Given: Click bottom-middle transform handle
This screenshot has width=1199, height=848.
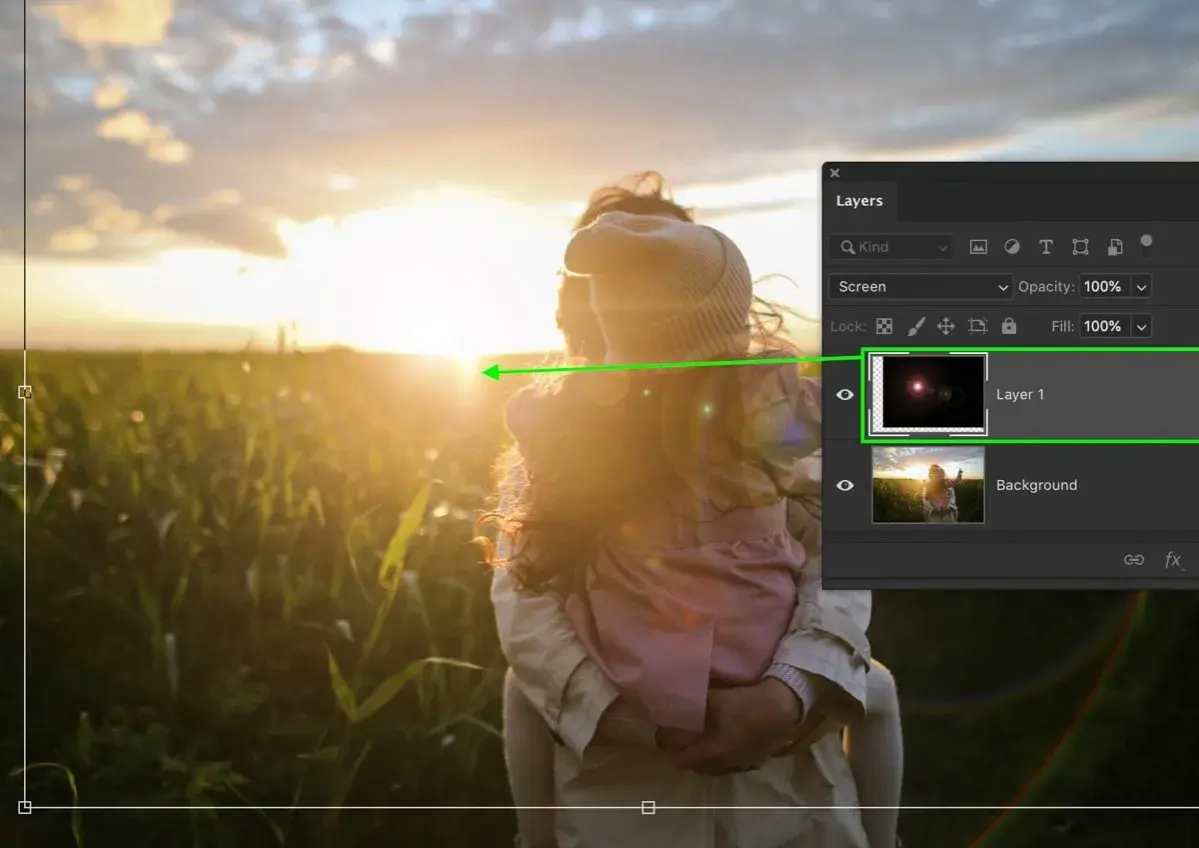Looking at the screenshot, I should pyautogui.click(x=648, y=807).
